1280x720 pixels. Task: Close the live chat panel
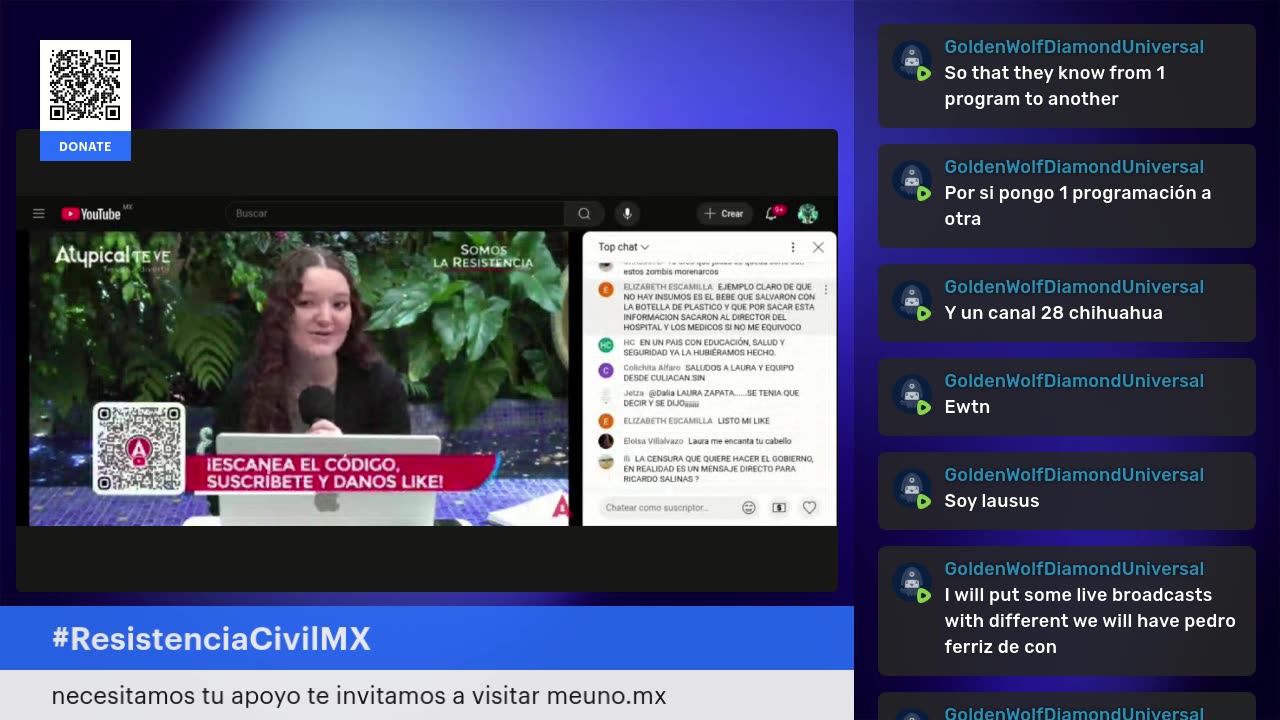tap(818, 247)
